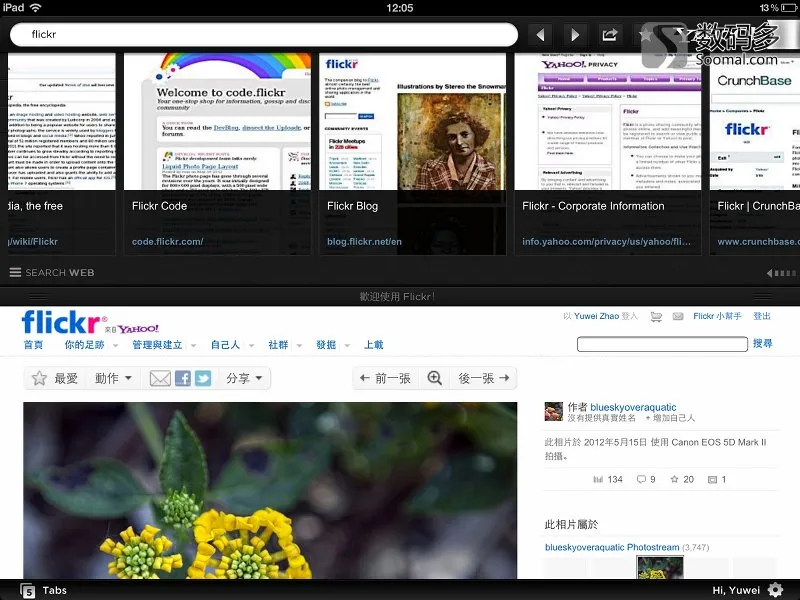Click the blueskyoveraquatic avatar icon
The height and width of the screenshot is (600, 800).
click(x=554, y=411)
